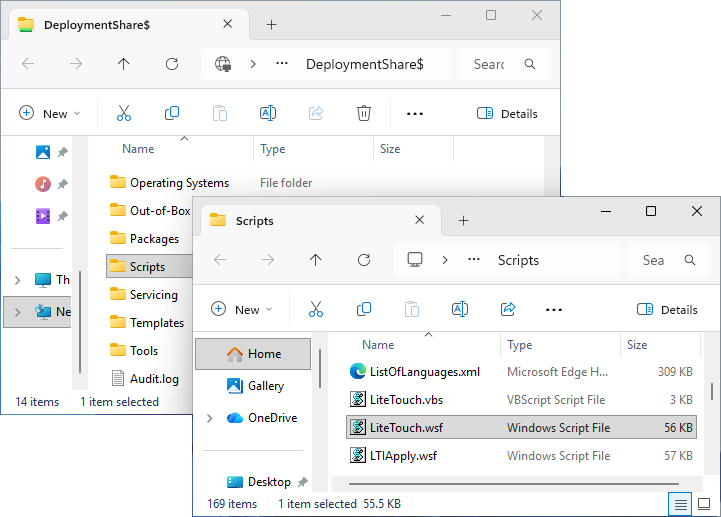The image size is (721, 517).
Task: Expand This PC node in DeploymentShare$ sidebar
Action: tap(17, 280)
